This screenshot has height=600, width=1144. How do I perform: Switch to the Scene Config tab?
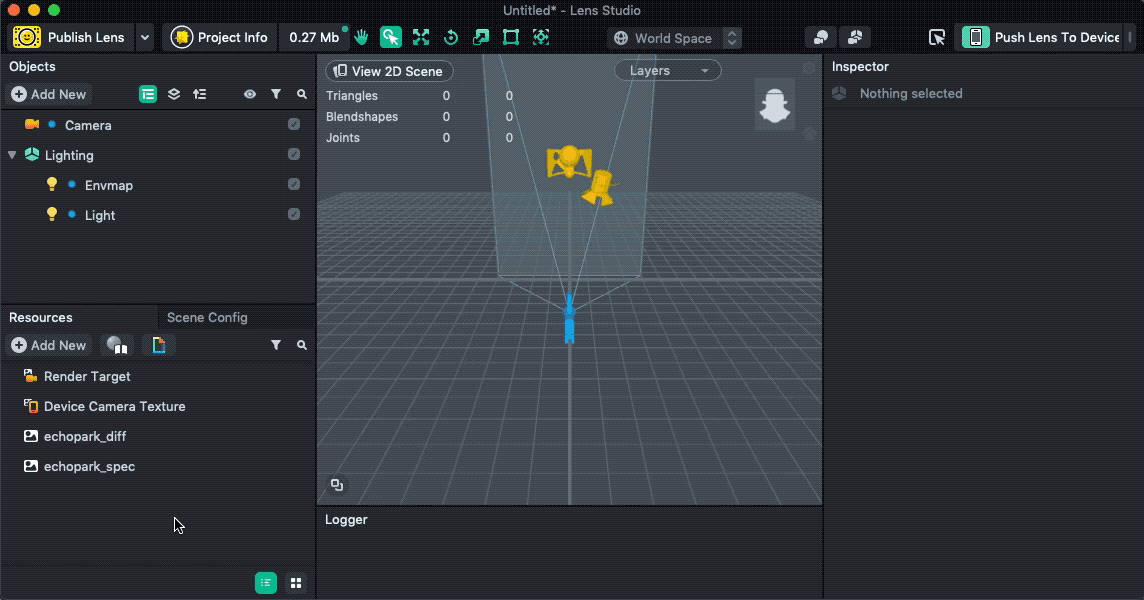click(207, 318)
